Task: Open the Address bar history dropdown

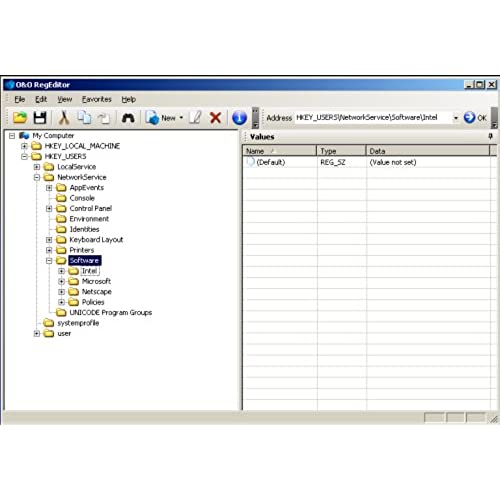Action: [x=456, y=118]
